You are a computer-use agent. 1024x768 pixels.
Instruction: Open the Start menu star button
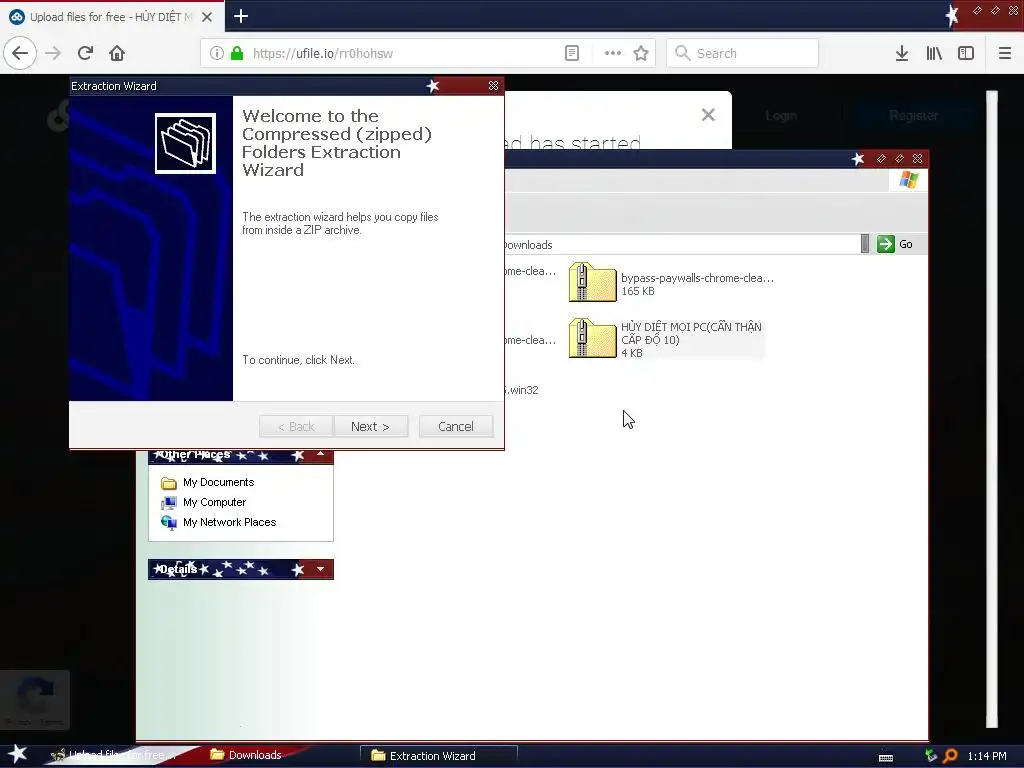(18, 754)
